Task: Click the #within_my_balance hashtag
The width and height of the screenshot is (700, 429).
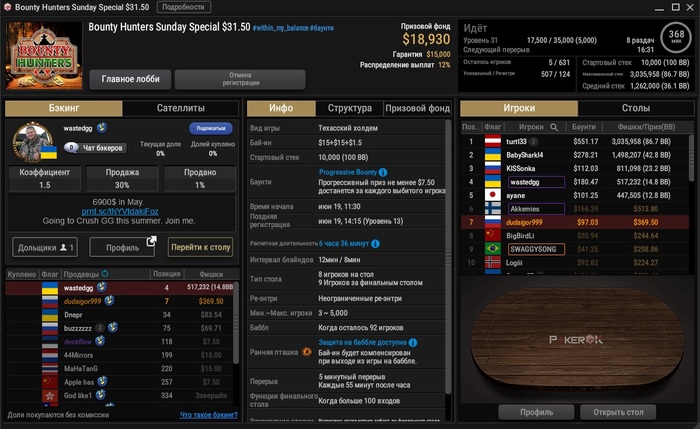Action: tap(280, 28)
